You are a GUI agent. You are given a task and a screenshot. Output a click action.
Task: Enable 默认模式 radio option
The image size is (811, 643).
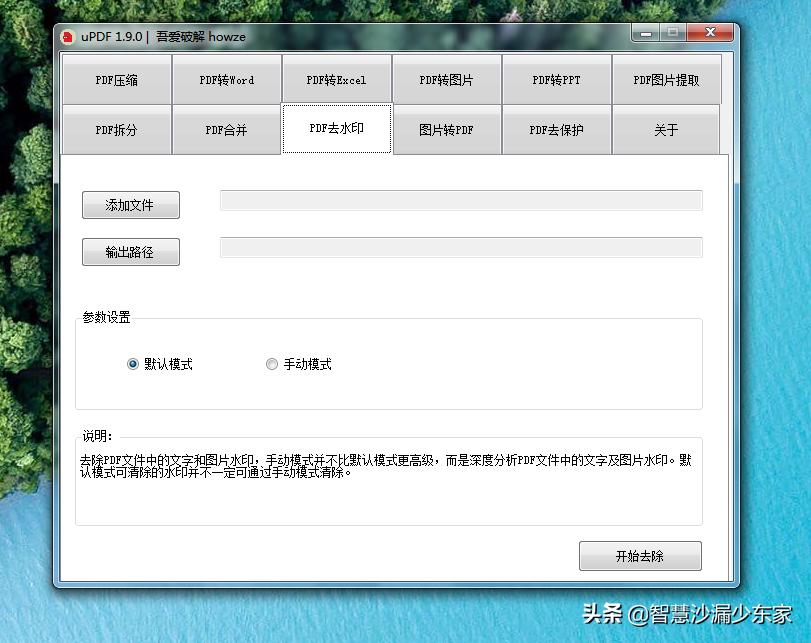(132, 364)
